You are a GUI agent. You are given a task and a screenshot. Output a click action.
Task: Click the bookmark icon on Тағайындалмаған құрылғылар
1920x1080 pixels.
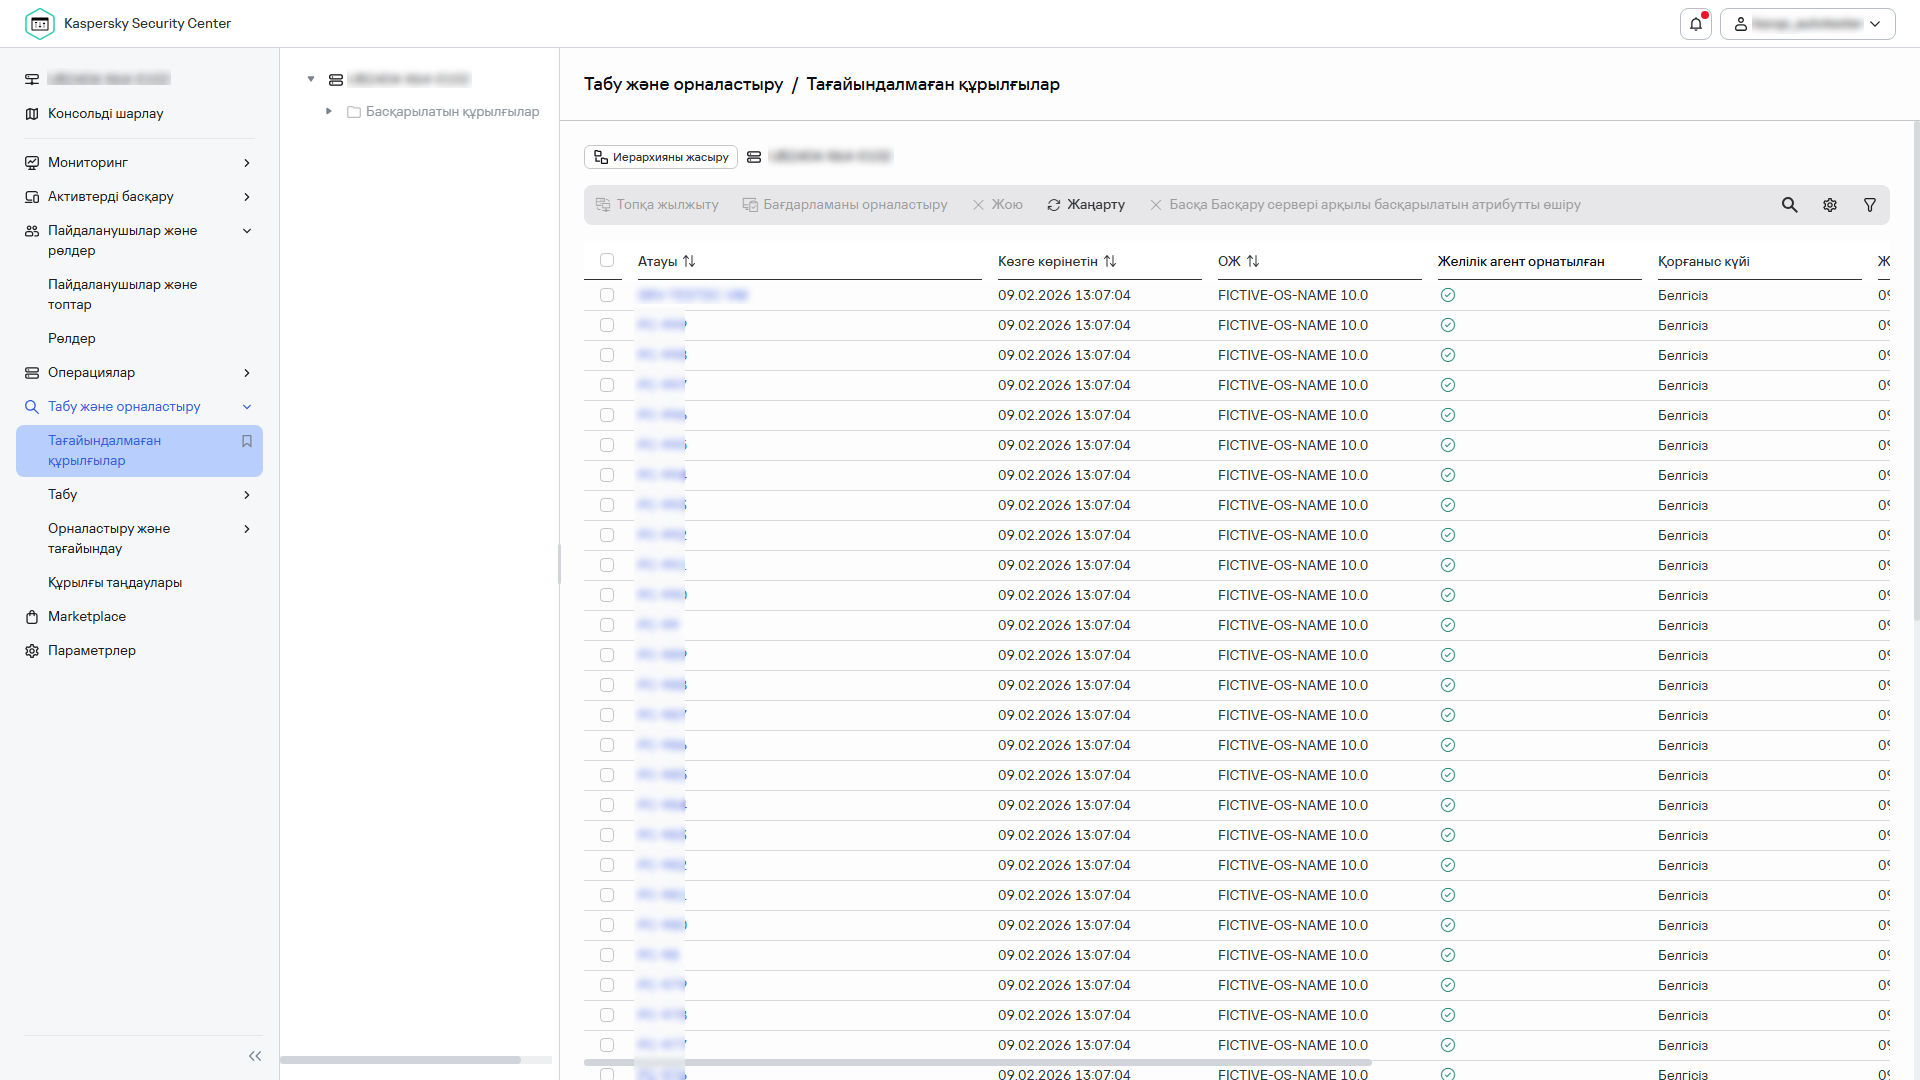[x=247, y=441]
